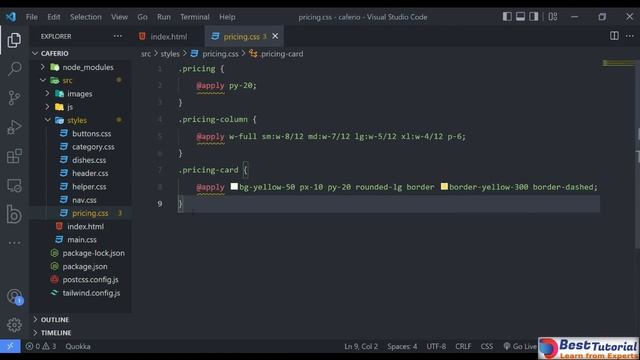This screenshot has width=640, height=360.
Task: Select pricing.css in the explorer tree
Action: pos(90,213)
